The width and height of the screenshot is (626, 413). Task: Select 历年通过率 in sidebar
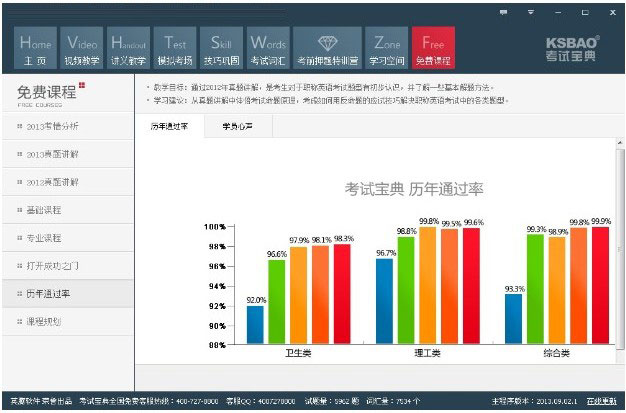pos(68,294)
